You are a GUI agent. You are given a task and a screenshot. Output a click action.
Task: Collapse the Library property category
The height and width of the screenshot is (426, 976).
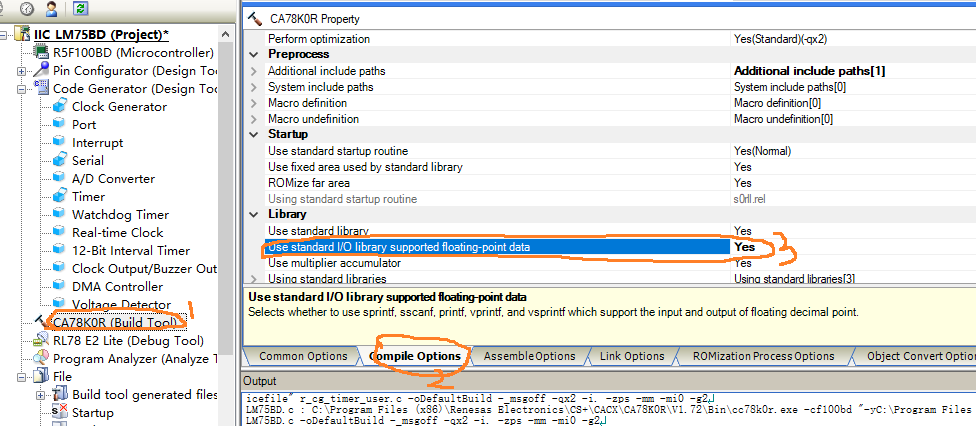pyautogui.click(x=253, y=214)
